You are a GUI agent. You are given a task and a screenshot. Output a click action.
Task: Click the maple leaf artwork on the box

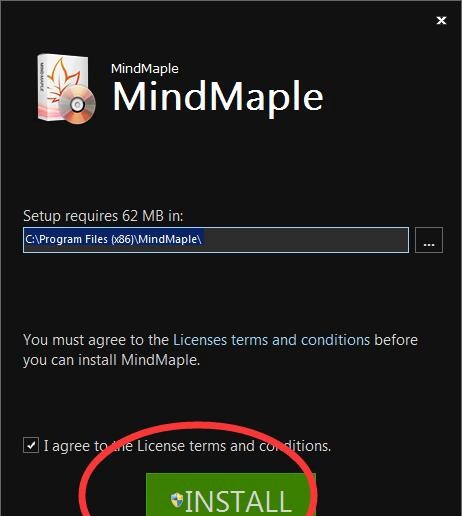[63, 80]
